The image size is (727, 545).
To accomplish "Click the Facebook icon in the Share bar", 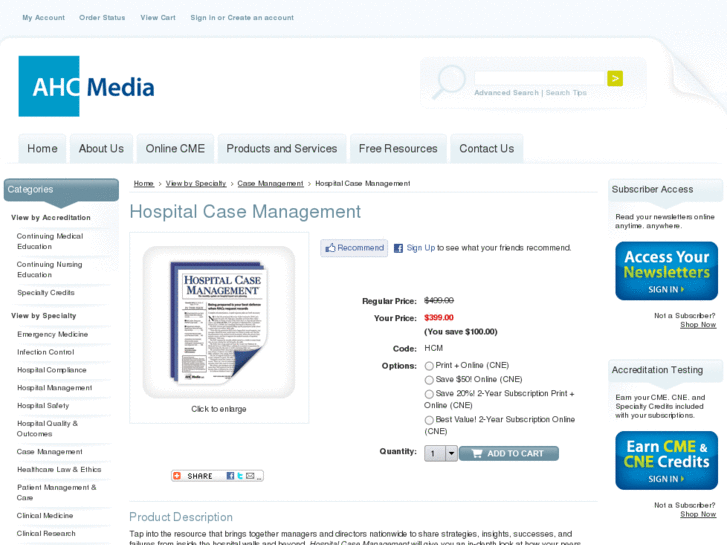I will click(x=230, y=476).
